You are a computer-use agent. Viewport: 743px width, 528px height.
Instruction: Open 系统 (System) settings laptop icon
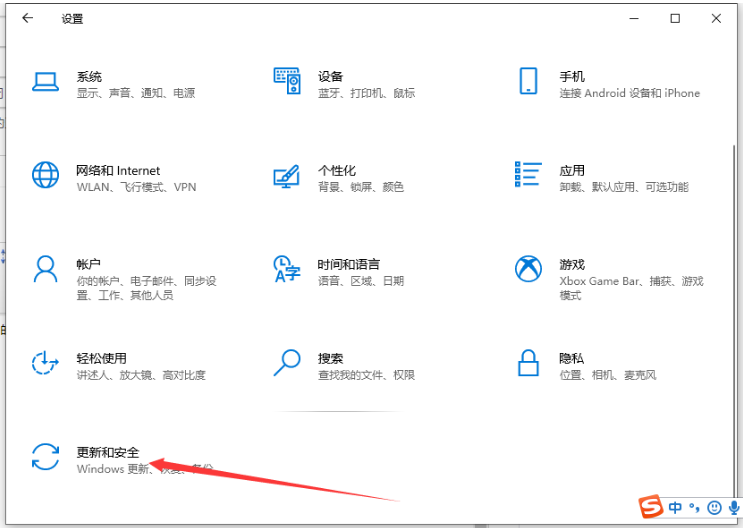pyautogui.click(x=46, y=82)
